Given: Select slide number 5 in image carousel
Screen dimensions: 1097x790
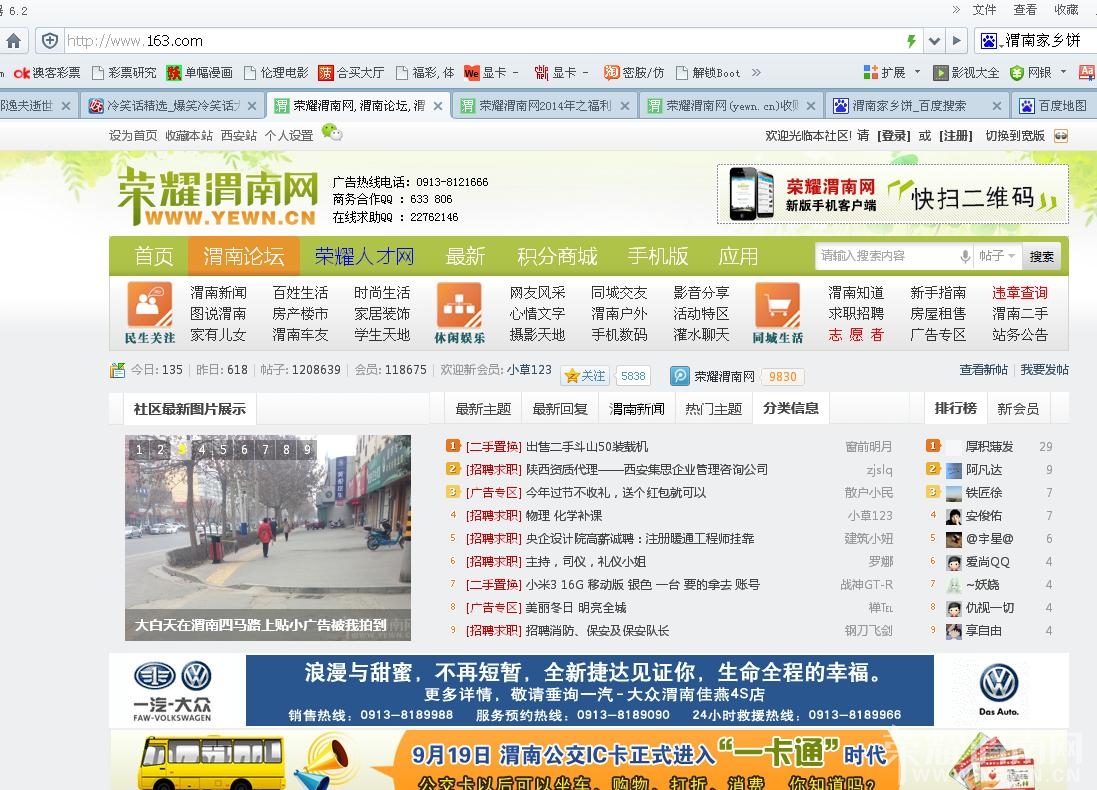Looking at the screenshot, I should [x=223, y=450].
